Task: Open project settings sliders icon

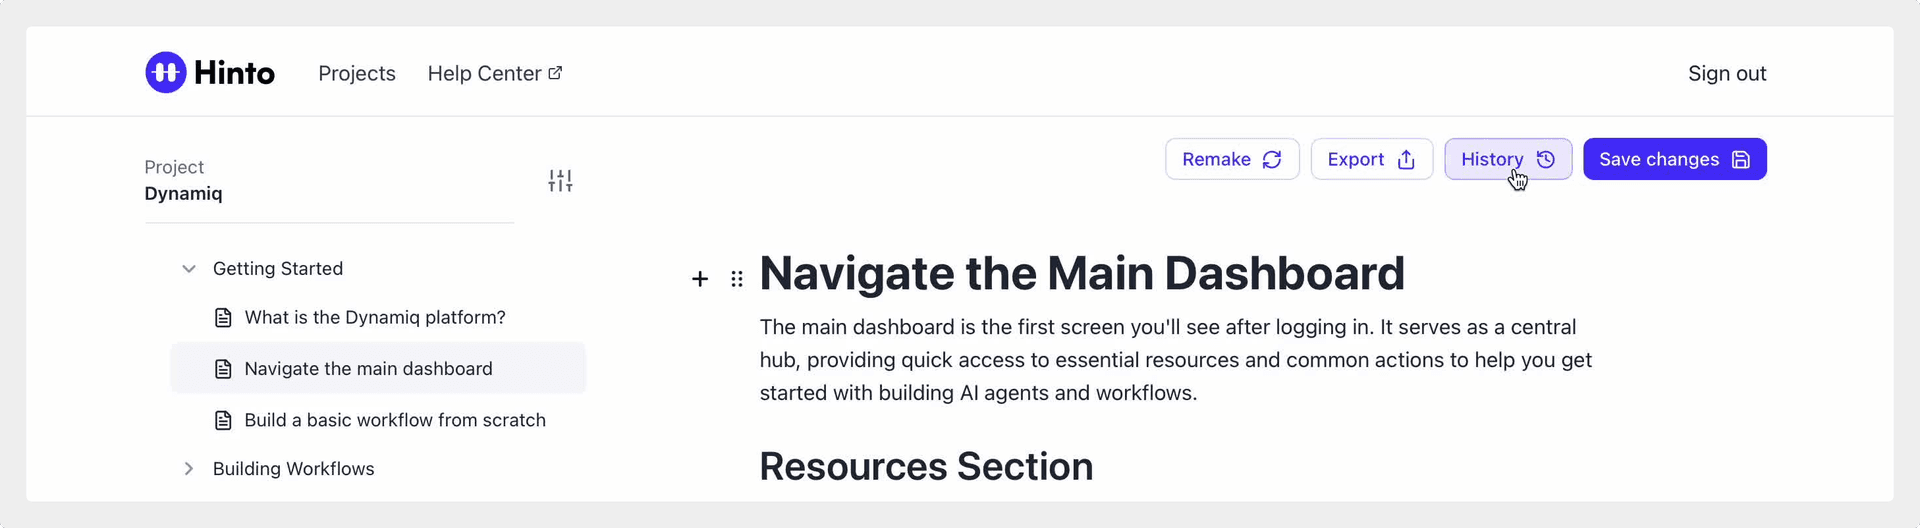Action: 560,181
